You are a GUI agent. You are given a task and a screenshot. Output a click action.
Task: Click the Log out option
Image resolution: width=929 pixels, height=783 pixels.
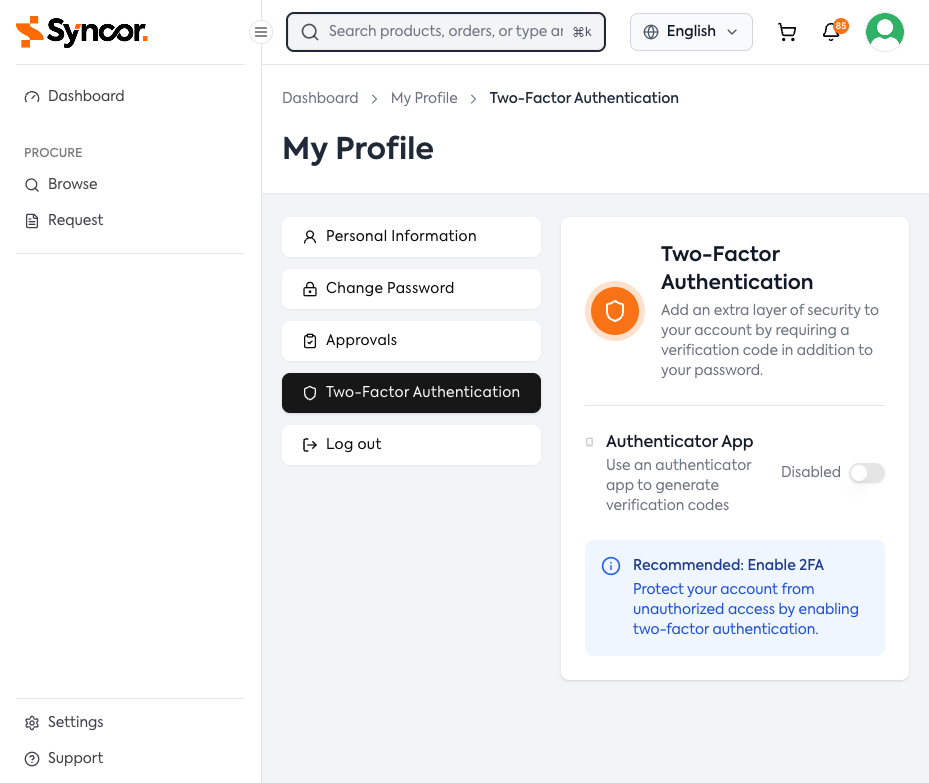410,445
